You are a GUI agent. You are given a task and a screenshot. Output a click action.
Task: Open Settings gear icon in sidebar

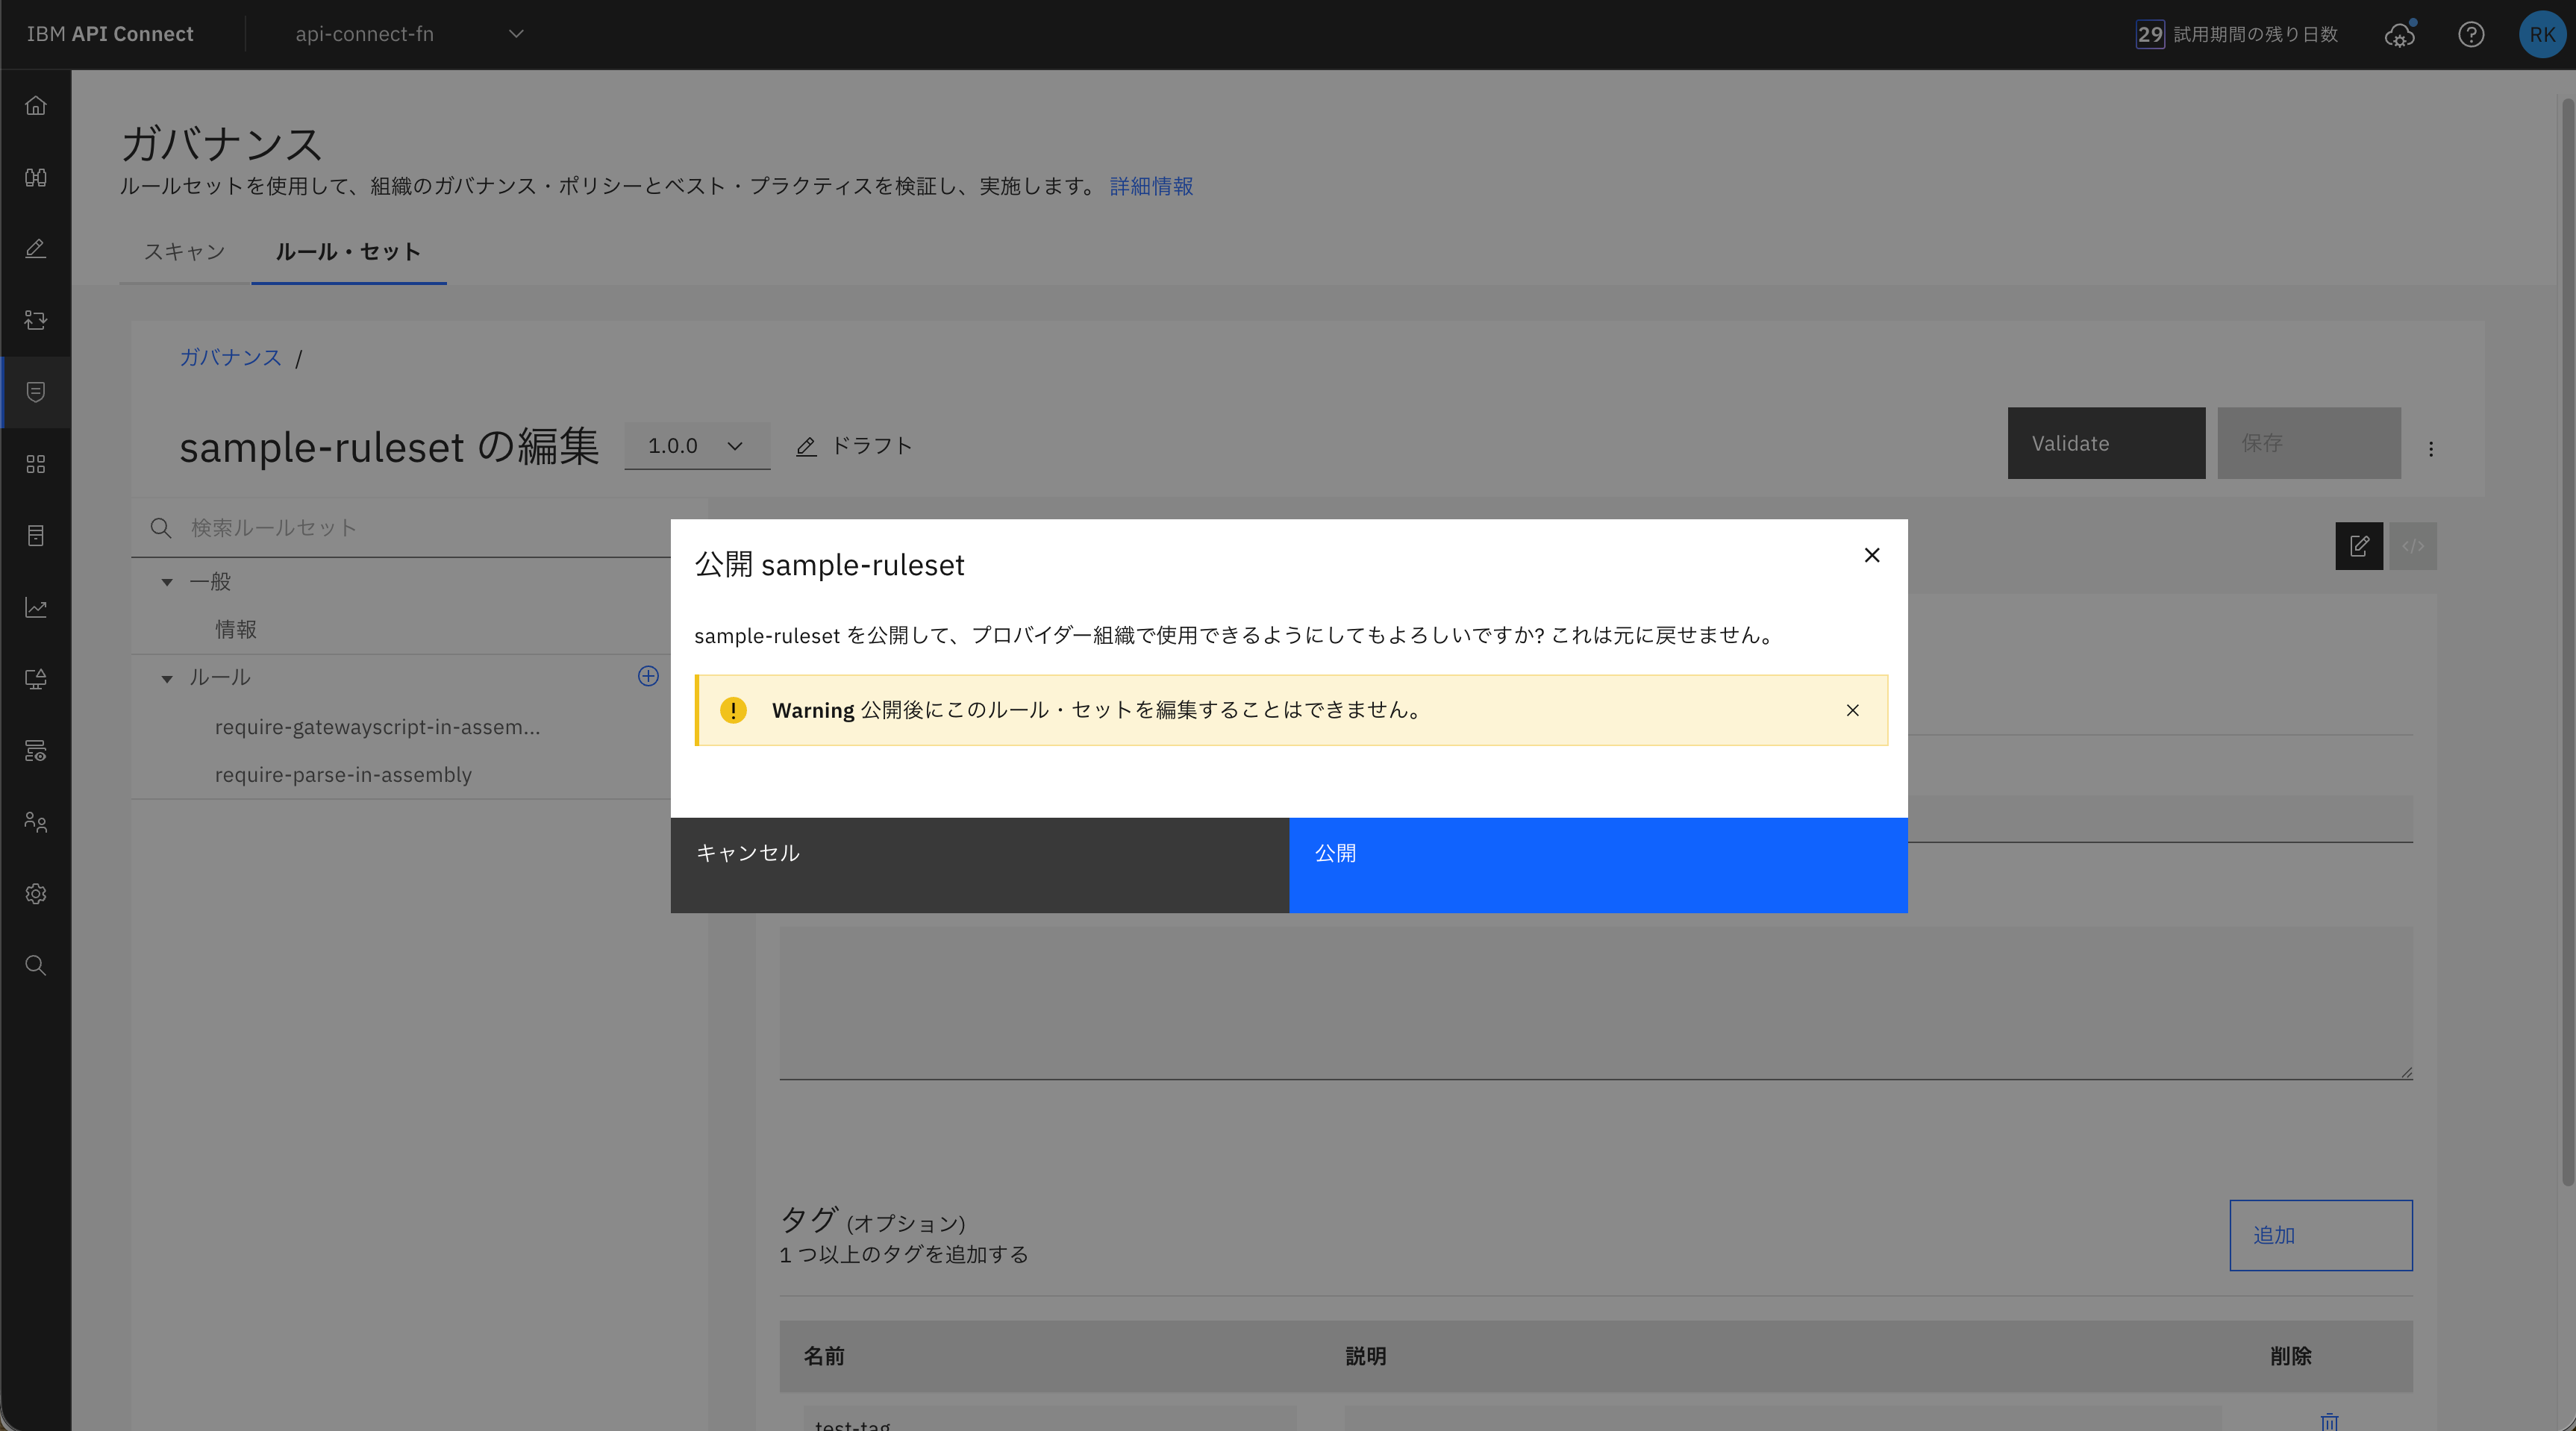[x=36, y=894]
